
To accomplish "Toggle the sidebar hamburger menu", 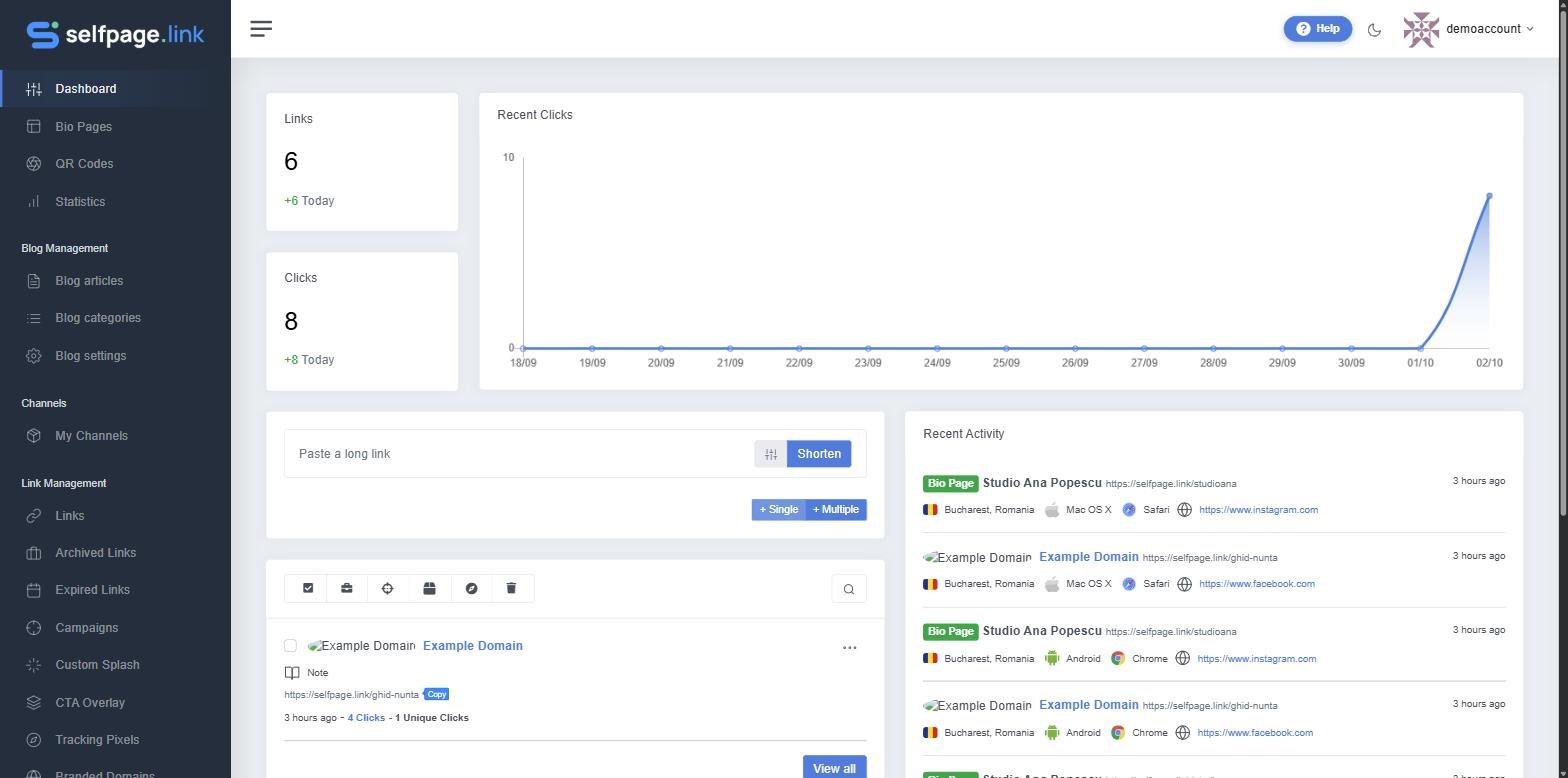I will [261, 29].
